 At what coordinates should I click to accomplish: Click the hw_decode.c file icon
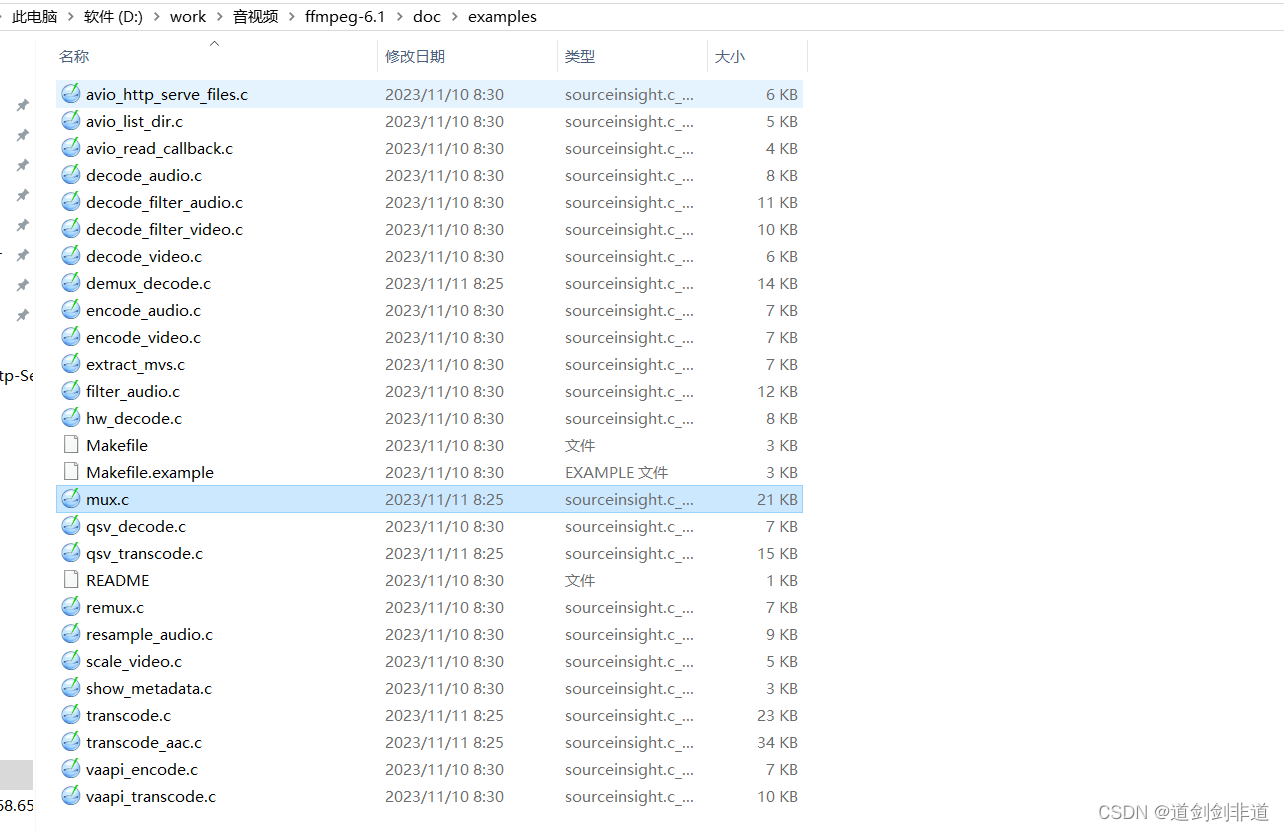(70, 418)
